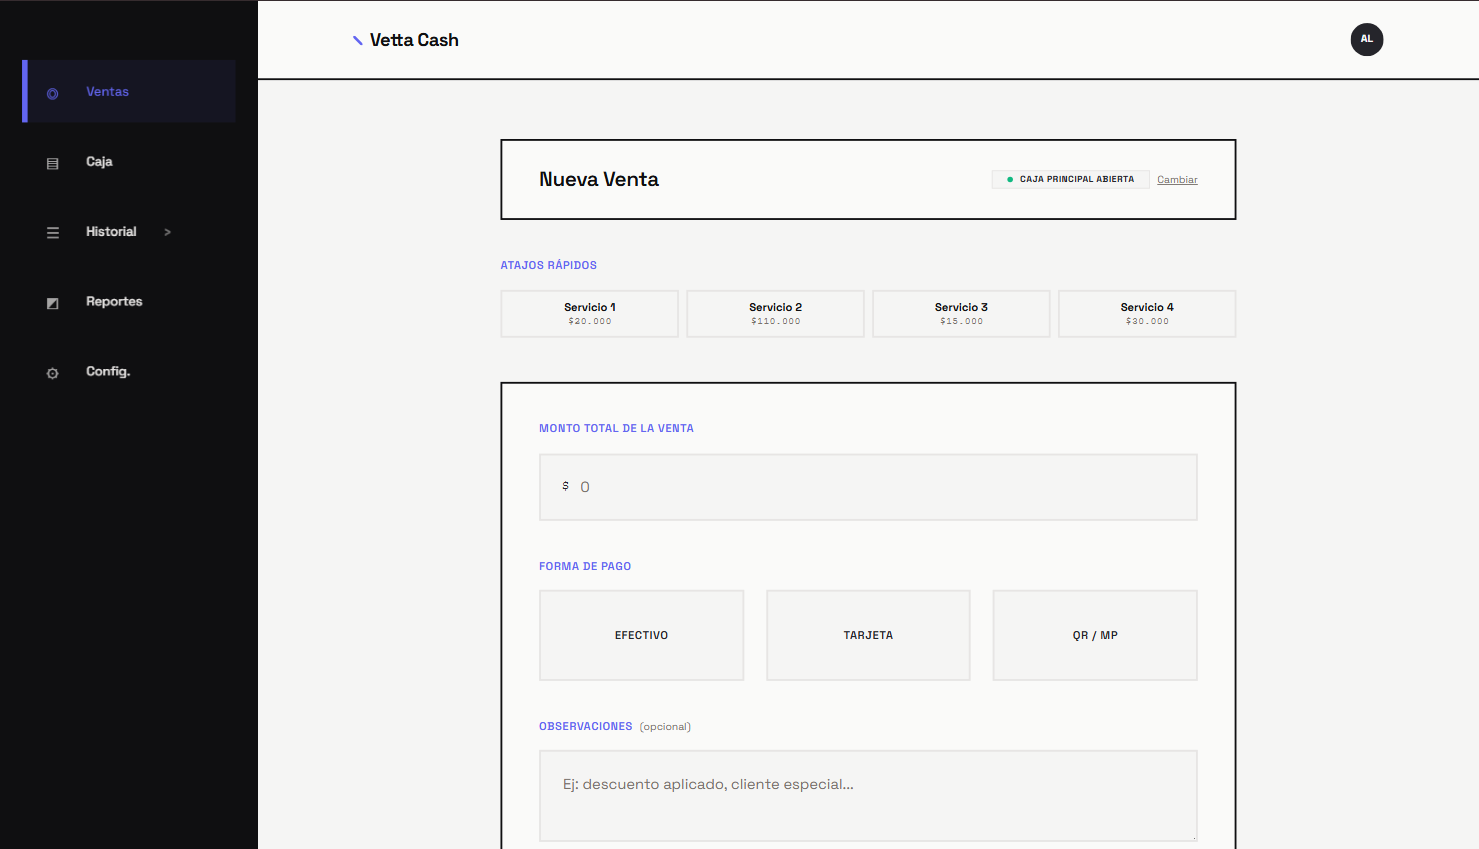The image size is (1479, 849).
Task: Select quick shortcut Servicio 2
Action: [775, 313]
